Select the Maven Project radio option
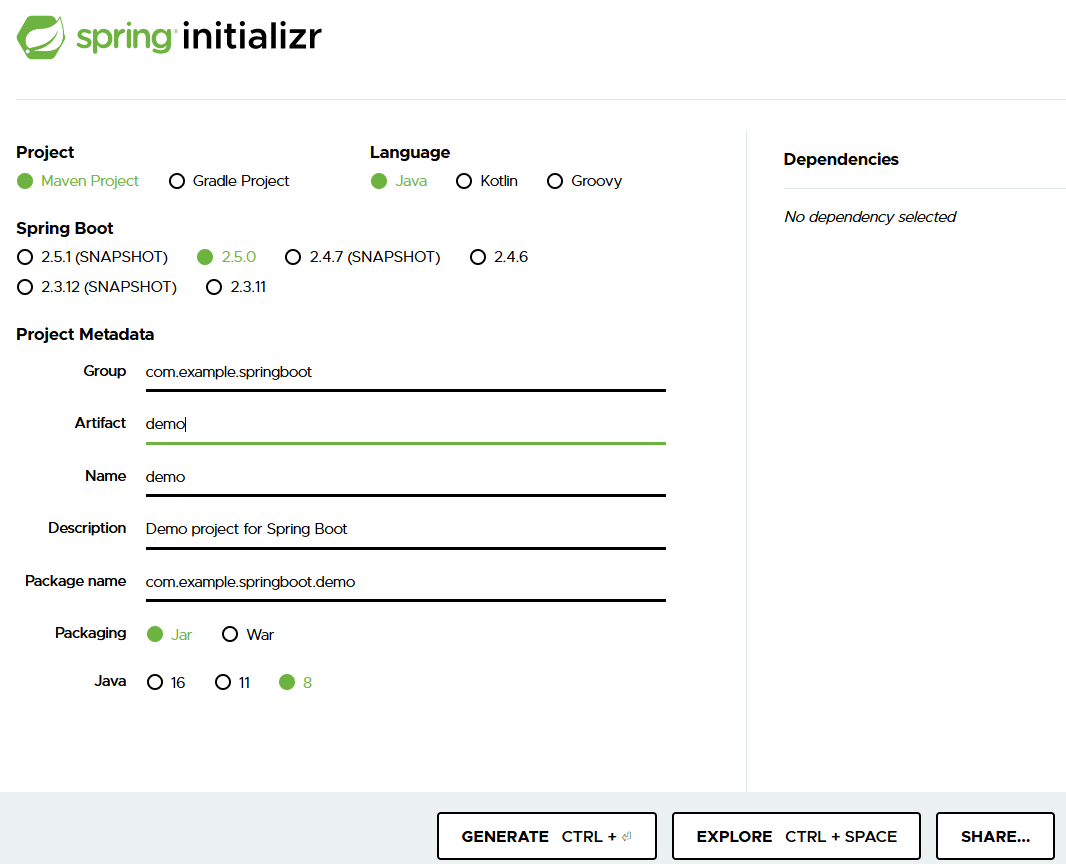 78,181
